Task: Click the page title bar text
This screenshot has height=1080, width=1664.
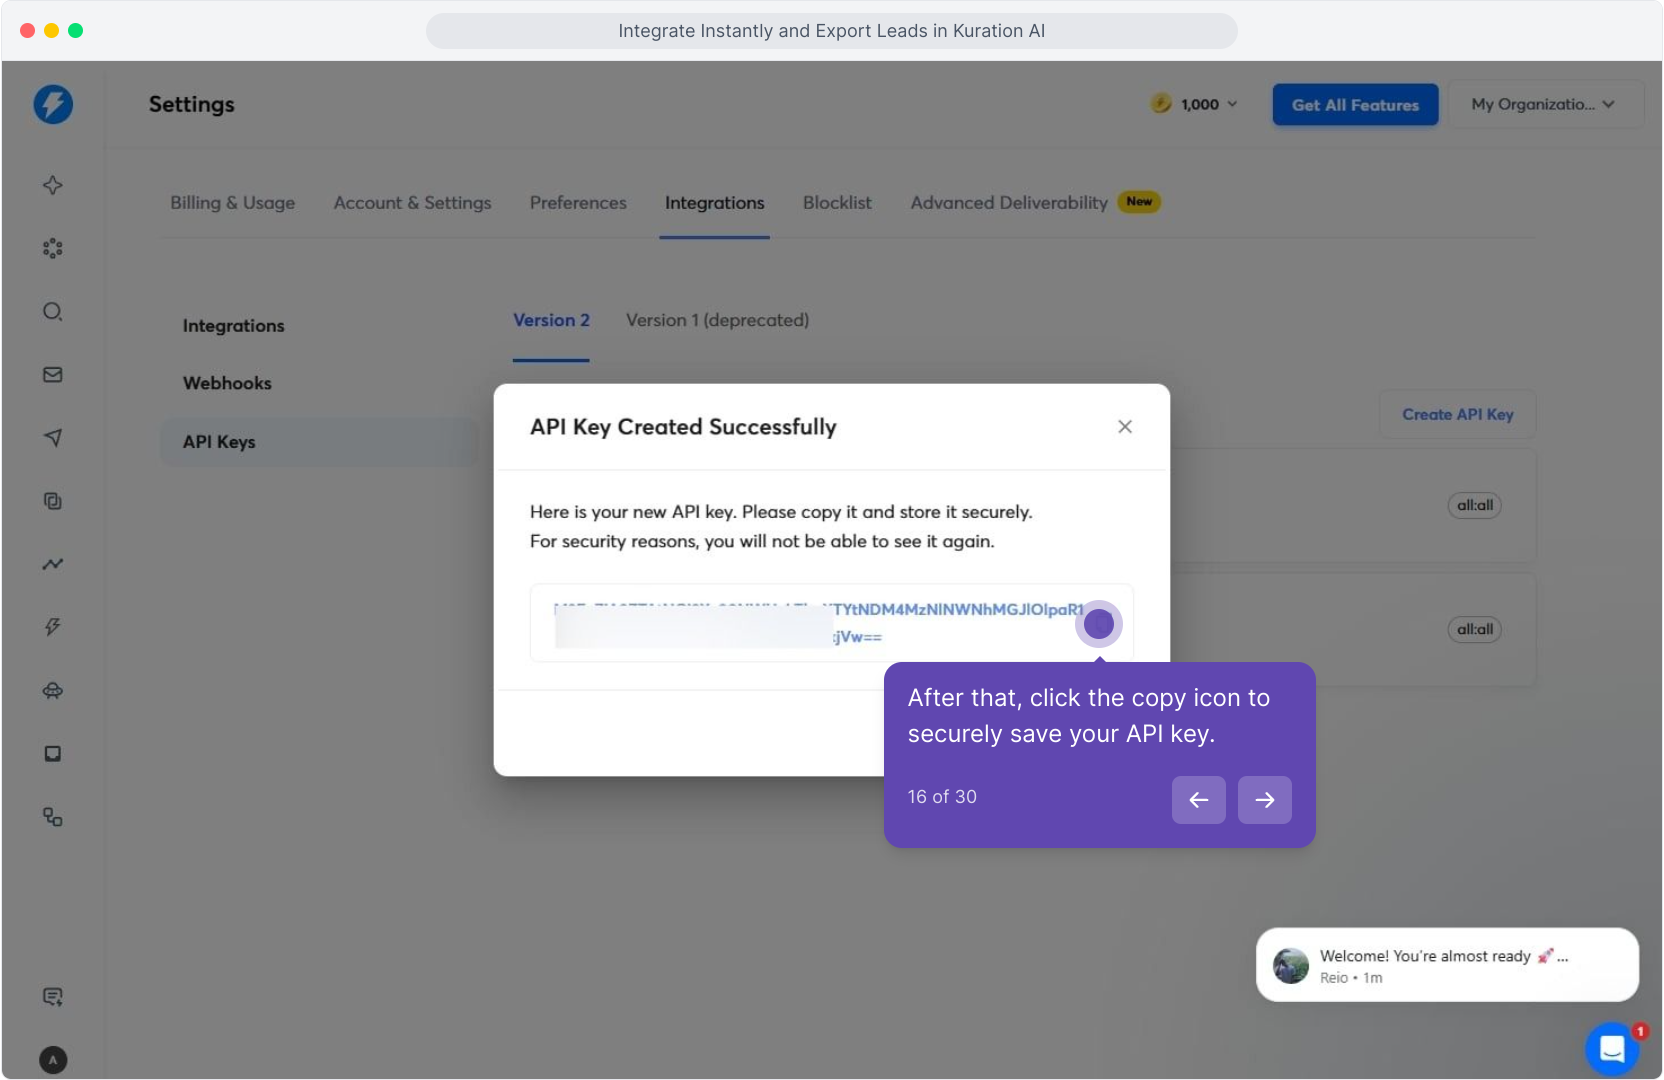Action: (x=831, y=31)
